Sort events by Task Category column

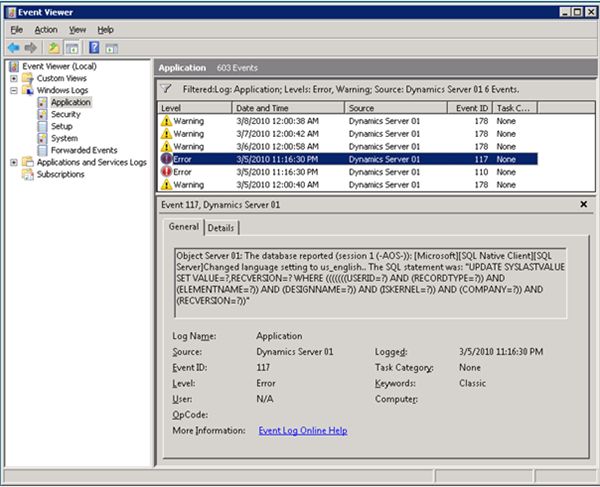515,108
